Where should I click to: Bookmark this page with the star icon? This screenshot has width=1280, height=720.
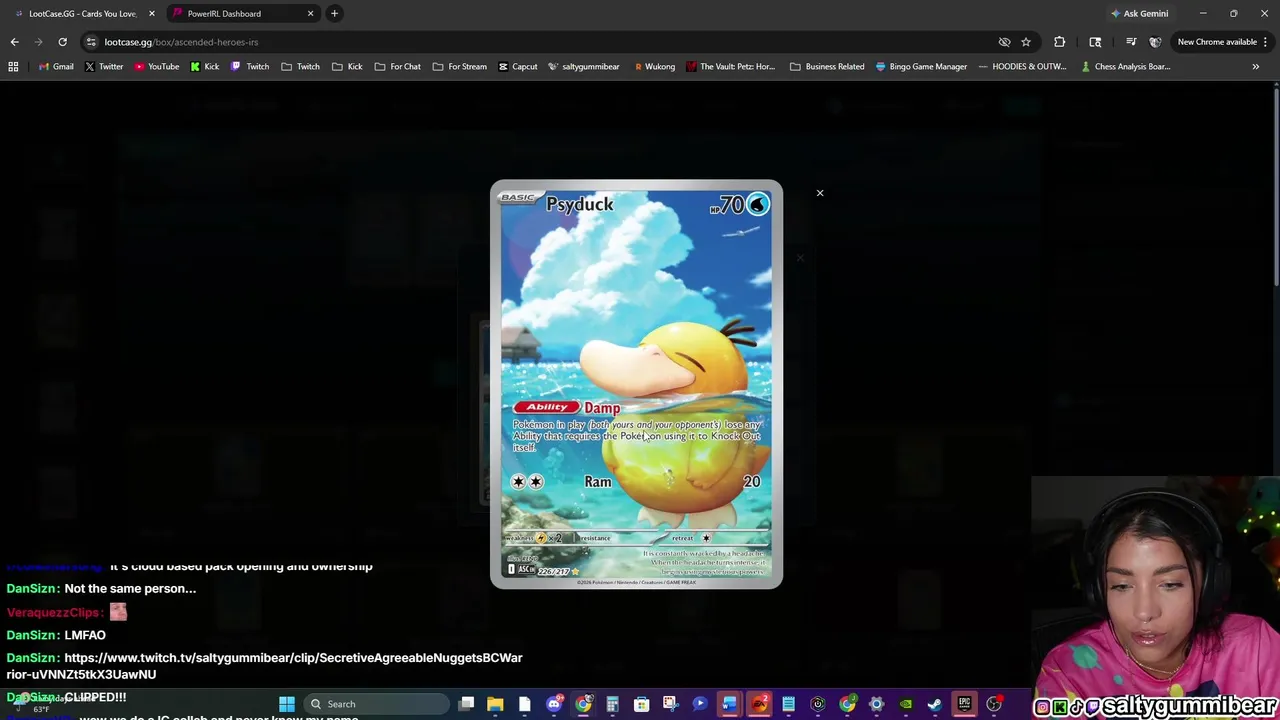(1026, 42)
